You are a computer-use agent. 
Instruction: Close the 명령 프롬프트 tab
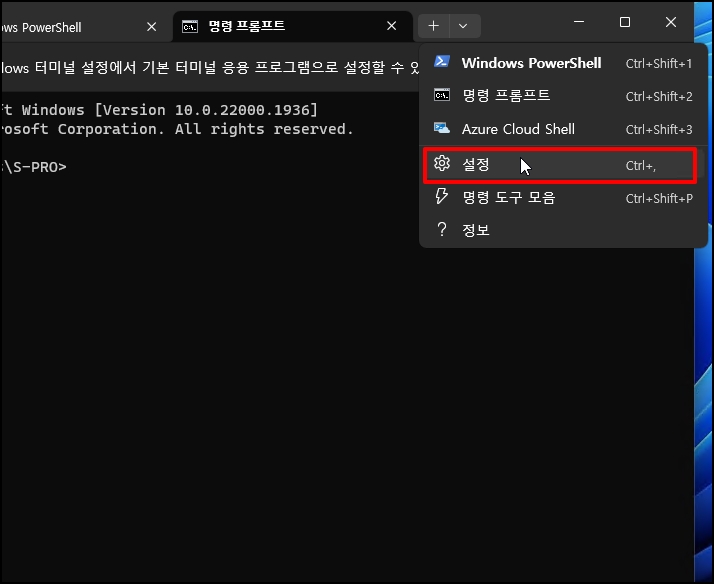tap(392, 26)
